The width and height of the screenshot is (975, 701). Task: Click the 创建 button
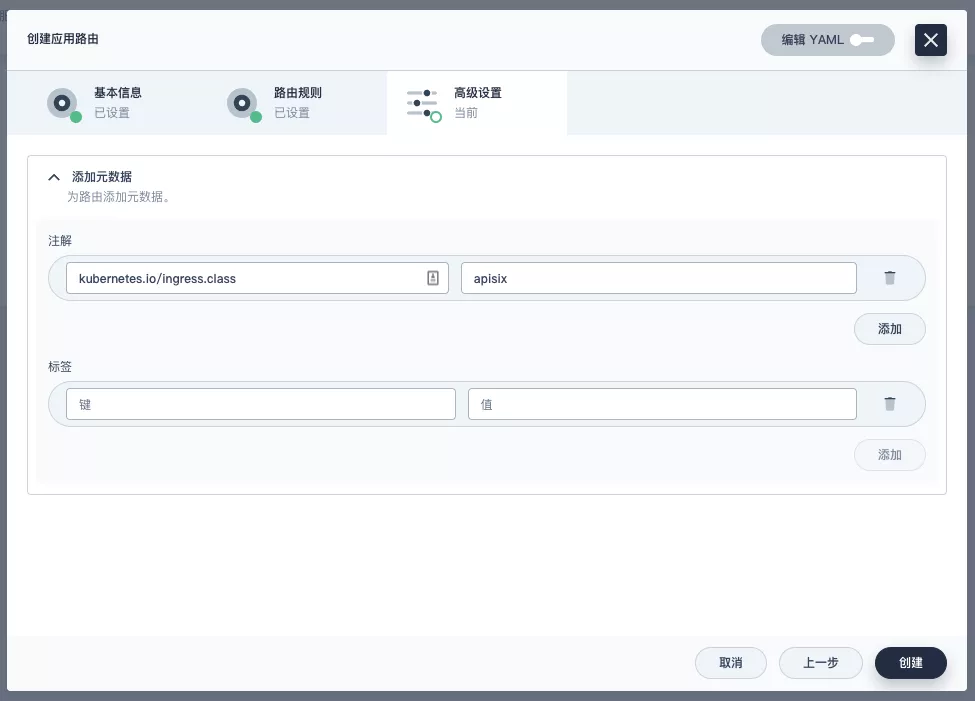pyautogui.click(x=910, y=662)
